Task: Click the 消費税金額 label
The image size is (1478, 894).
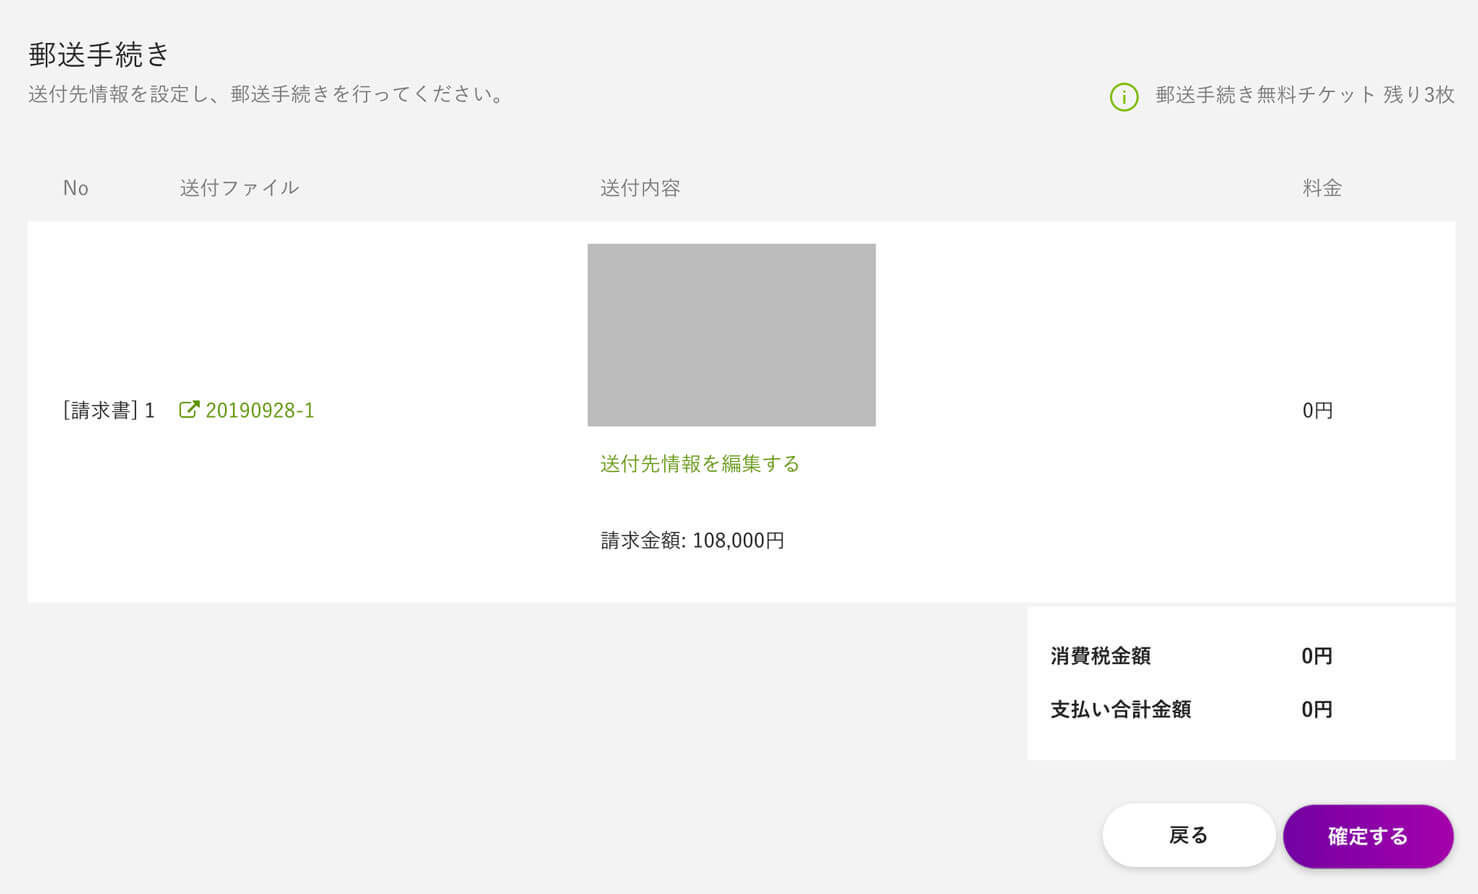Action: pos(1100,656)
